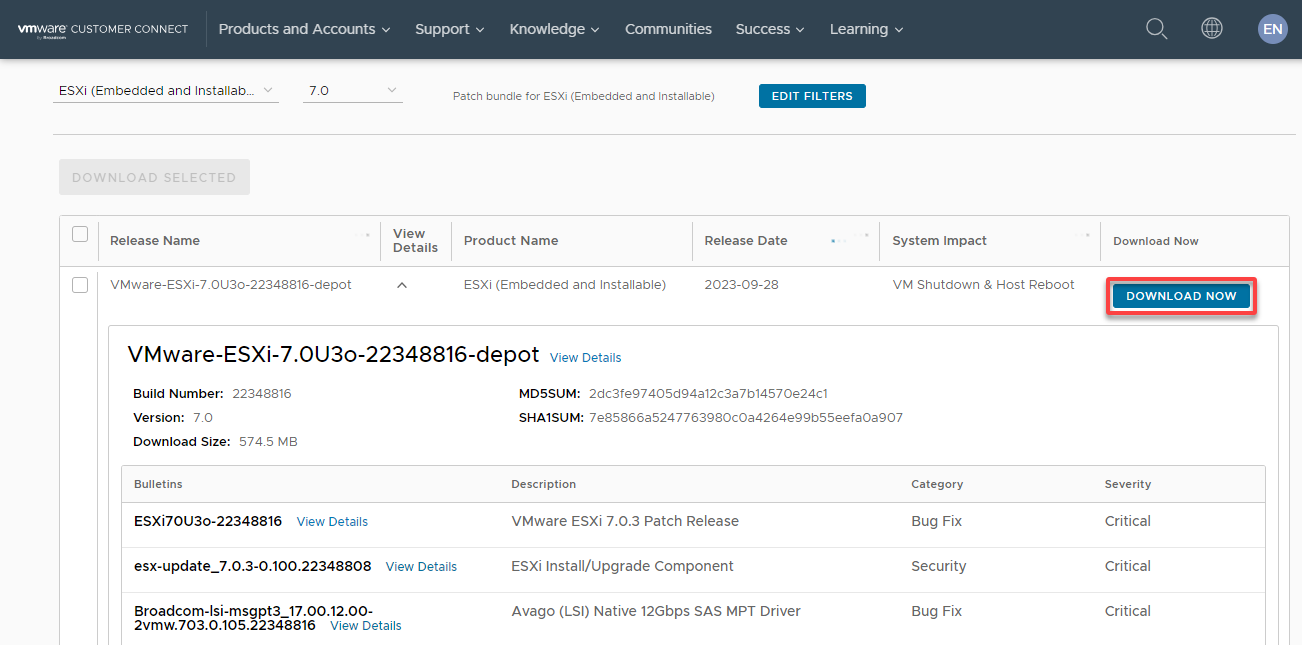Open the globe language selector
Screen dimensions: 1302x645
[1212, 29]
